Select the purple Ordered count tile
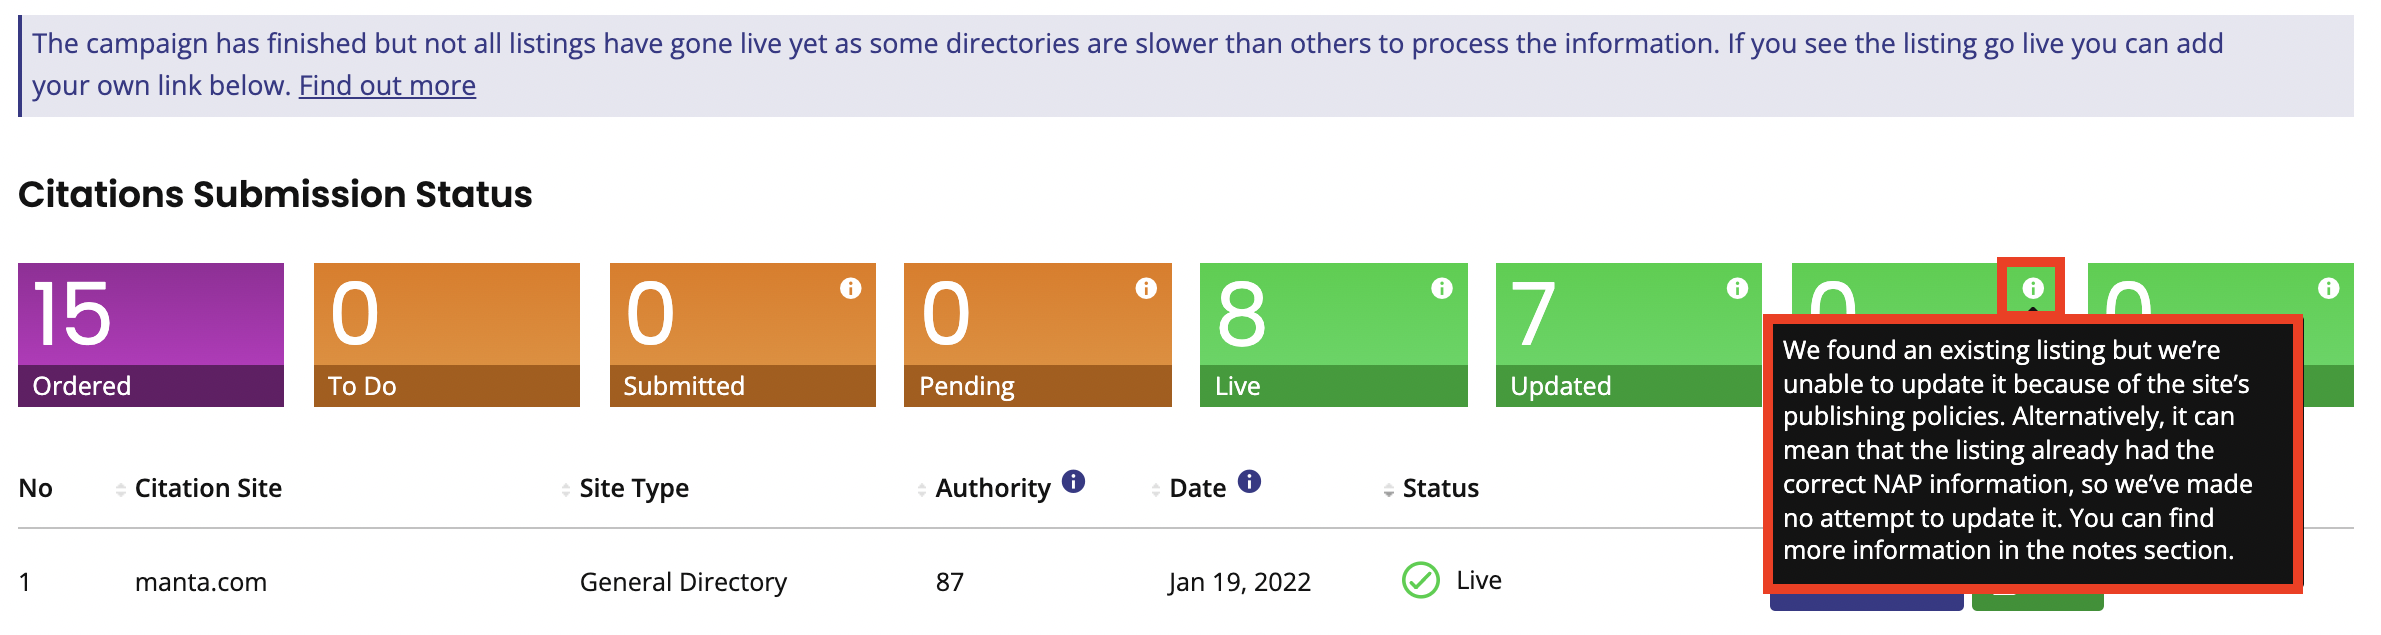Image resolution: width=2381 pixels, height=635 pixels. (151, 334)
